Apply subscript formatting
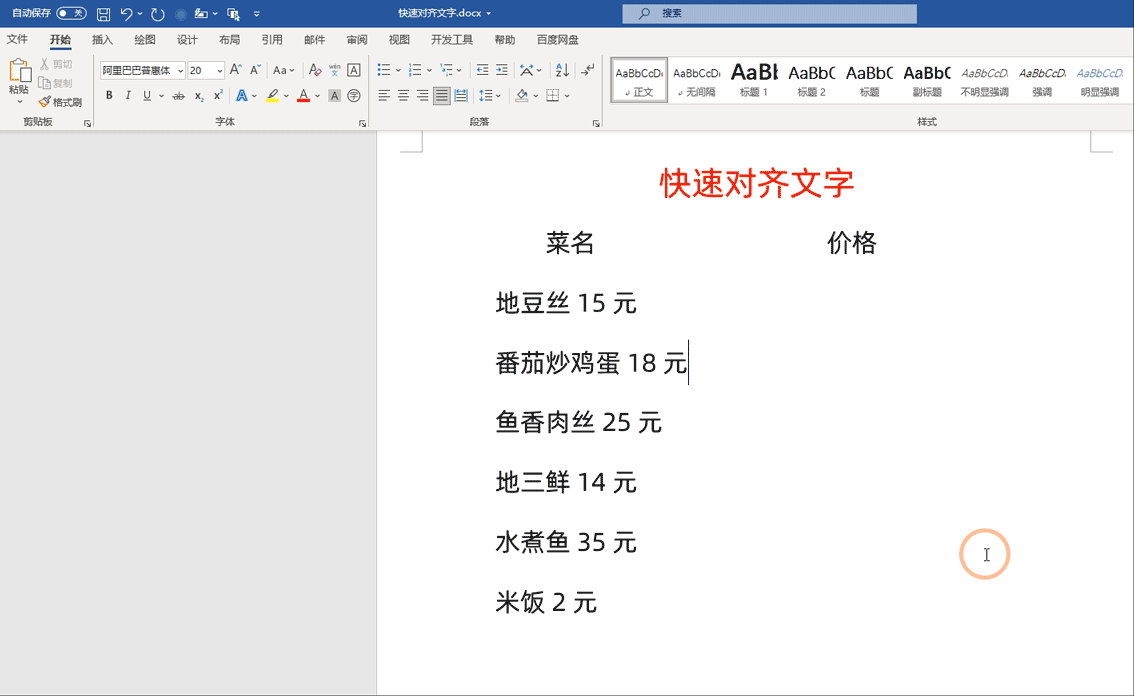Screen dimensions: 1134x696 click(x=199, y=96)
